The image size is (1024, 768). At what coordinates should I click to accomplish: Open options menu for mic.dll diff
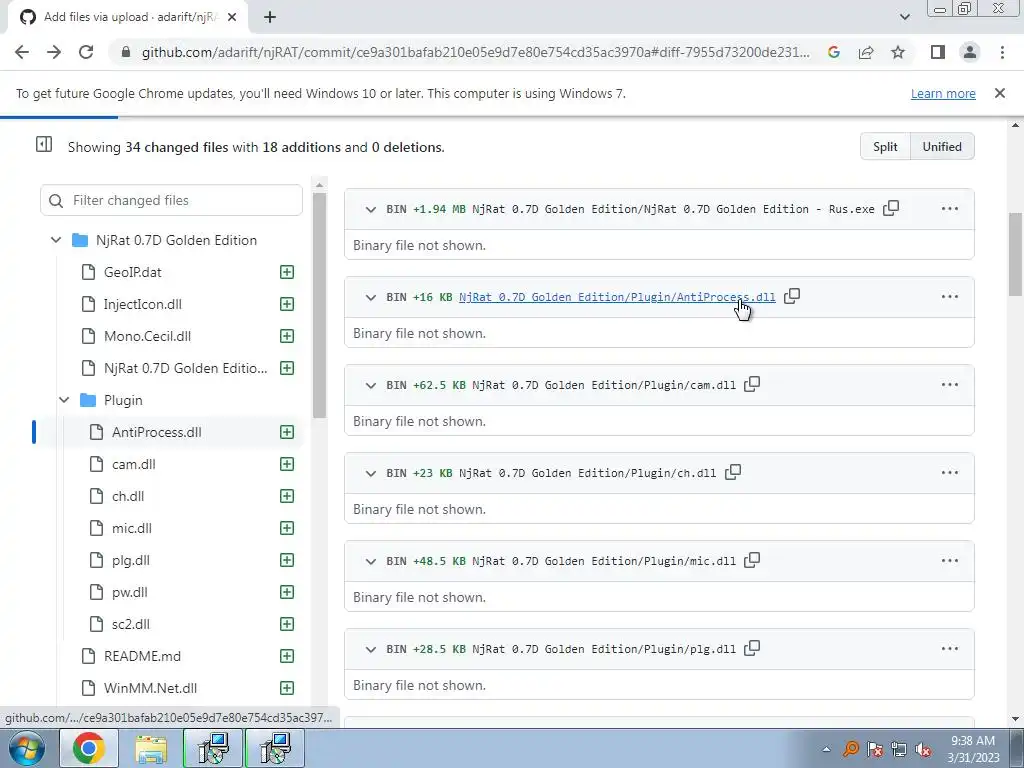pos(950,561)
